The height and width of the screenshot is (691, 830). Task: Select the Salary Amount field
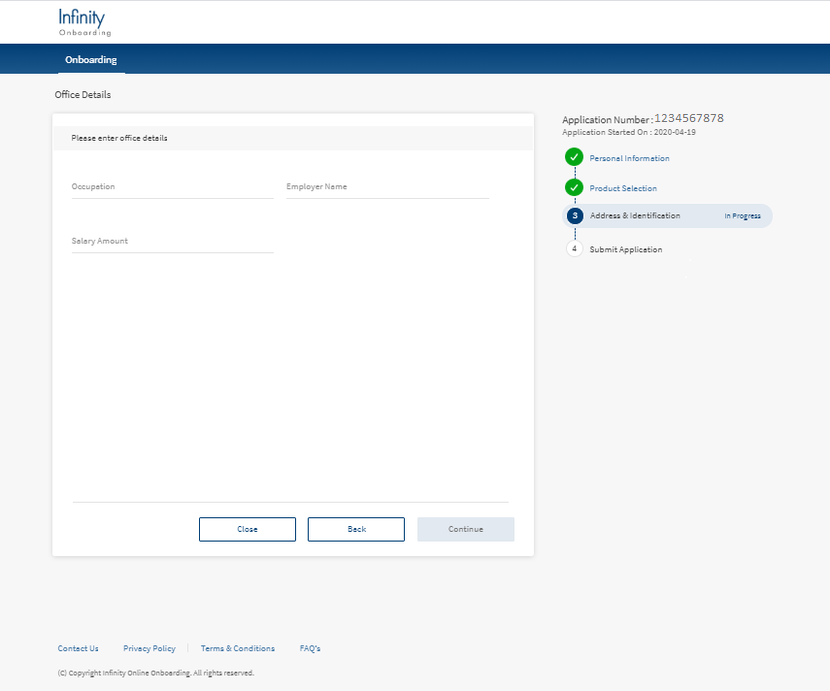pos(172,241)
